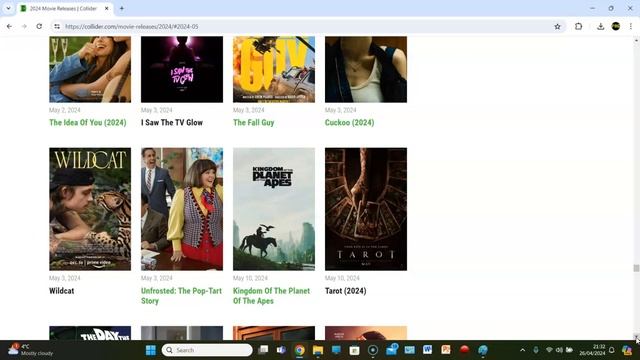Open PowerPoint from taskbar
This screenshot has height=360, width=640.
click(446, 350)
